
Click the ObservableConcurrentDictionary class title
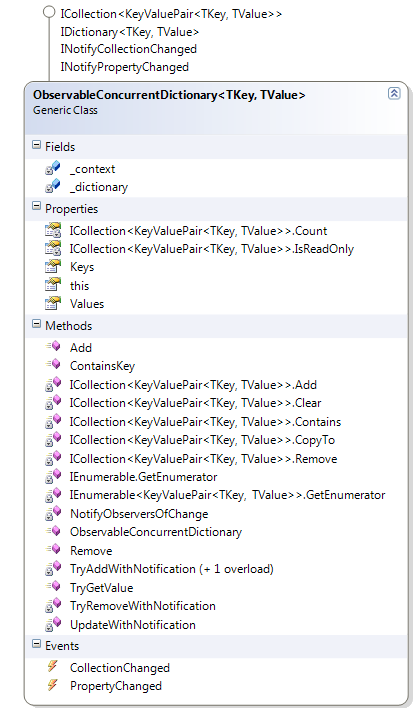pos(169,95)
